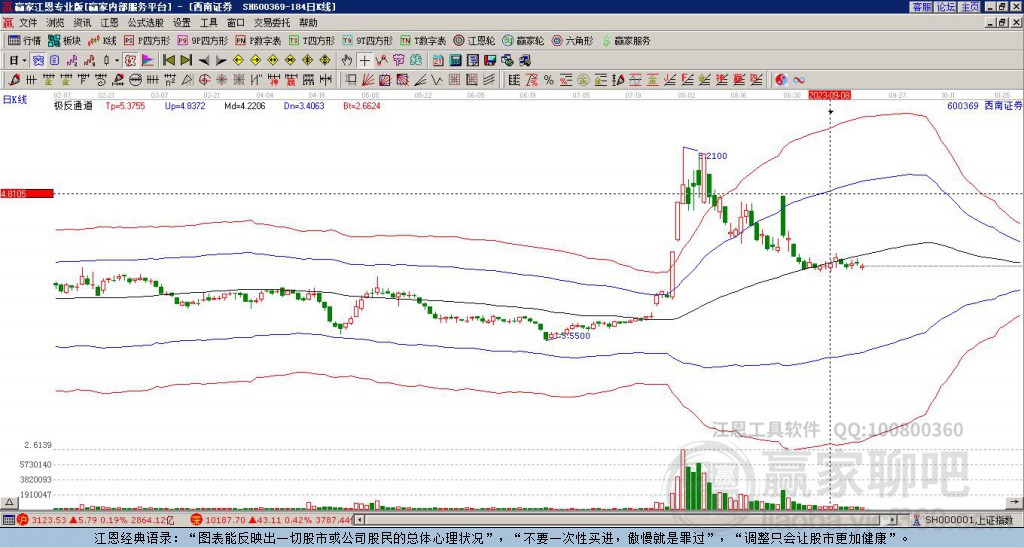Click the Tp=5.3755 value

coord(125,106)
